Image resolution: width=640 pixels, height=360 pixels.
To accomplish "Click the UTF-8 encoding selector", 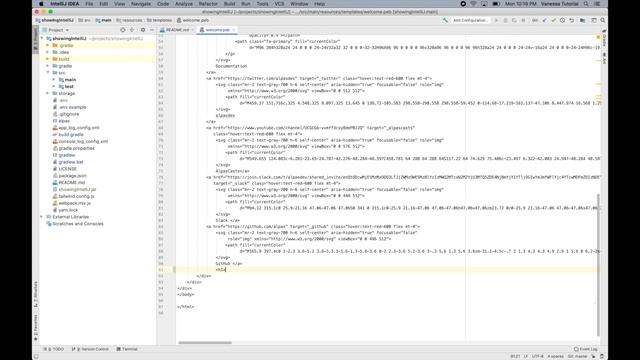I will coord(538,356).
